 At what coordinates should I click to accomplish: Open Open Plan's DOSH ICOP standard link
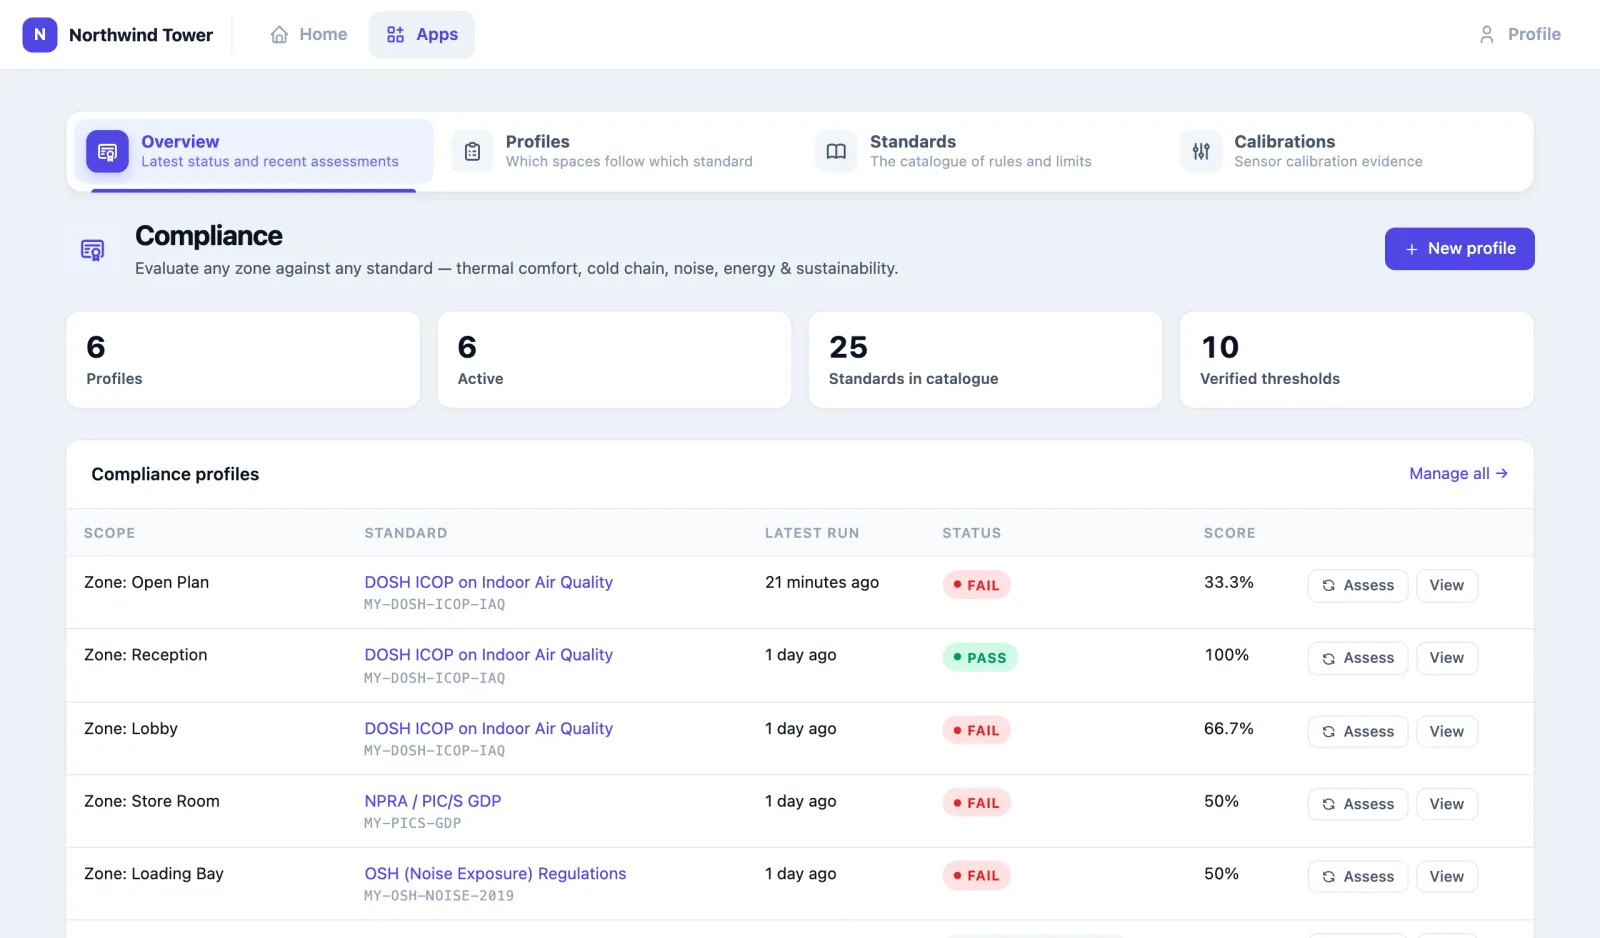pos(488,582)
